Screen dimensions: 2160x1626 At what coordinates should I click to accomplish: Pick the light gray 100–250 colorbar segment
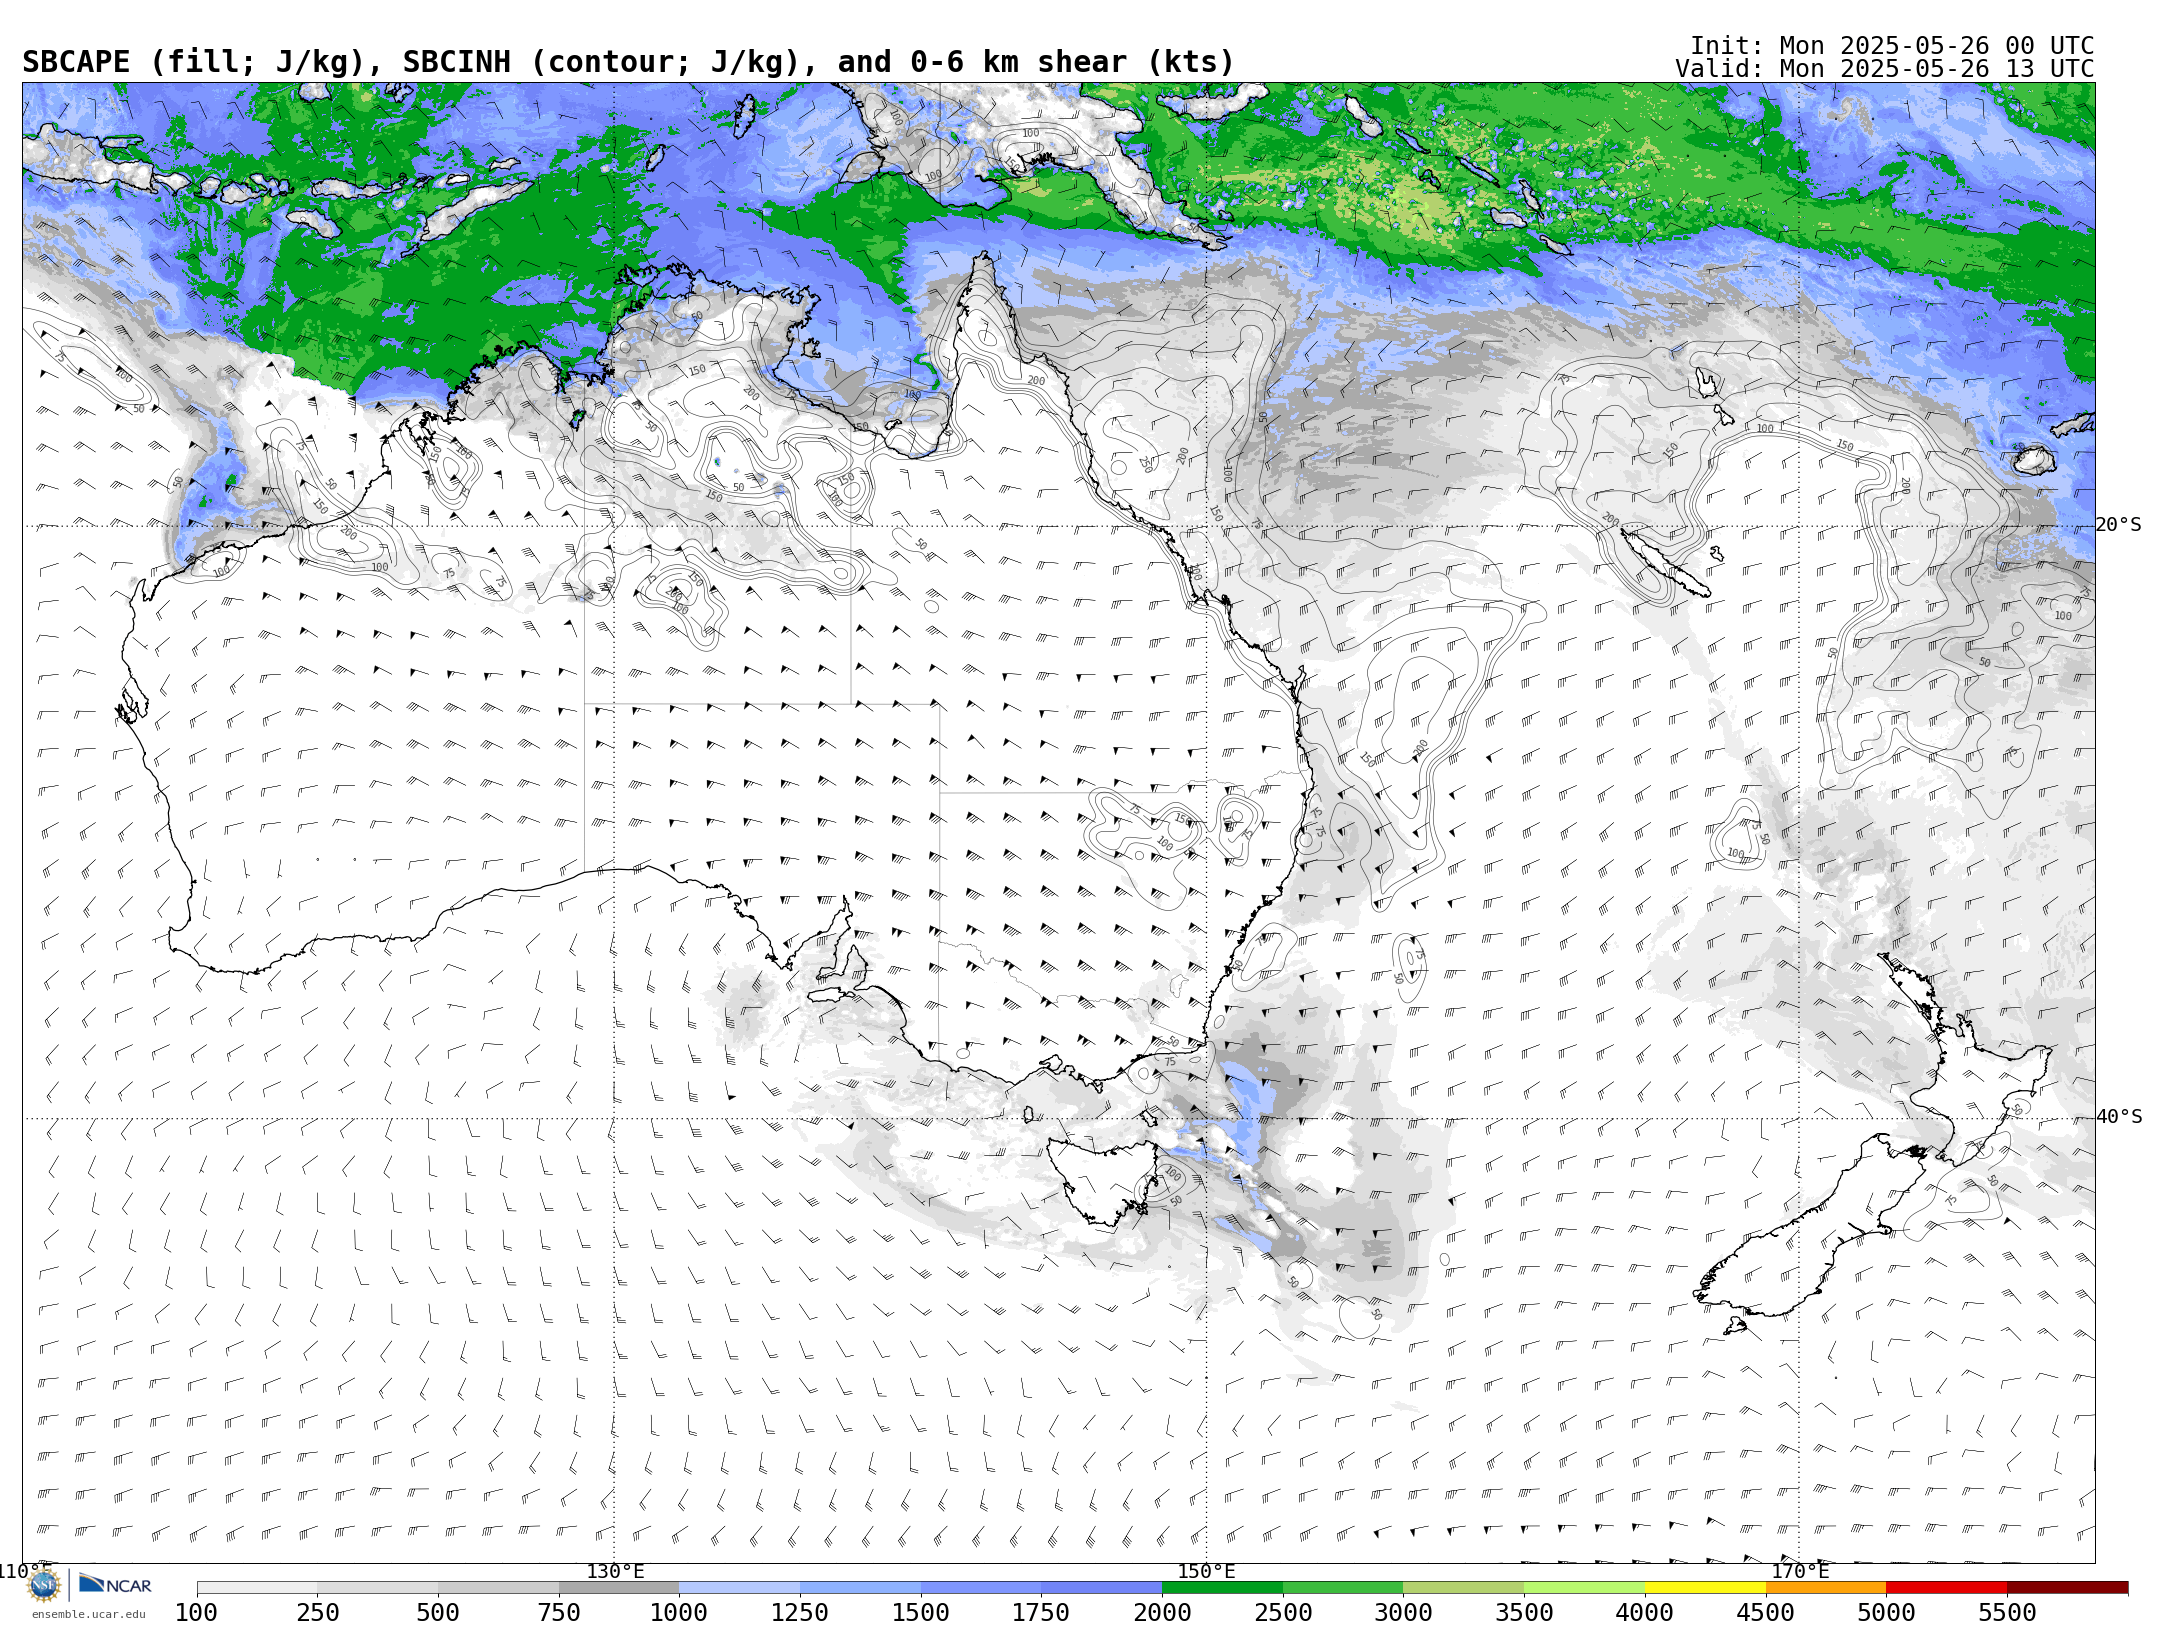click(257, 1588)
